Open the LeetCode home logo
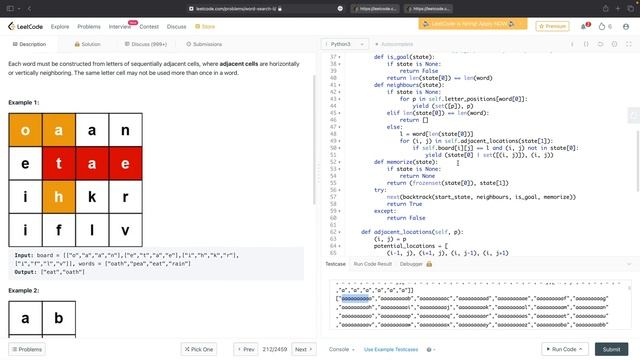The image size is (640, 360). [25, 27]
